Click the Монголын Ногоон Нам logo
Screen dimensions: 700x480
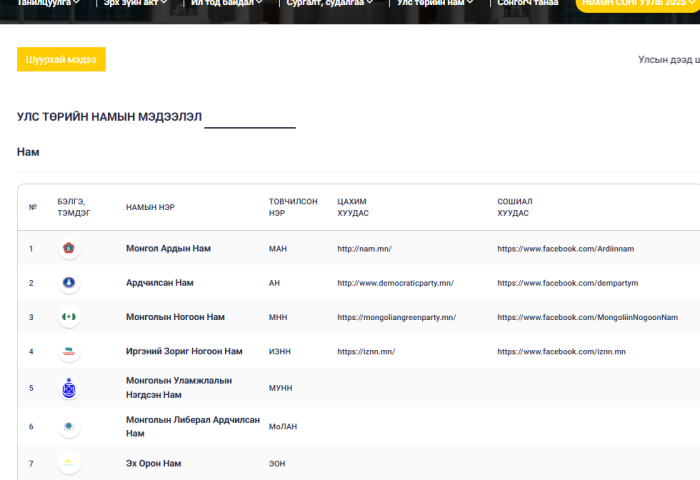click(x=69, y=317)
